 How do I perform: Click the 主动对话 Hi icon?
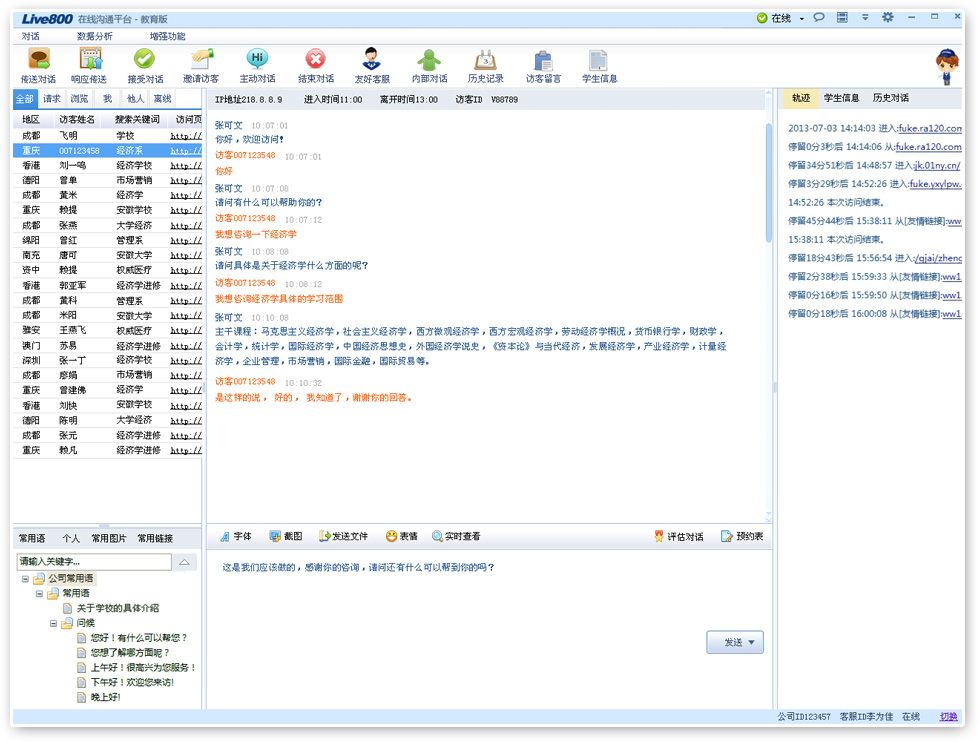[257, 60]
